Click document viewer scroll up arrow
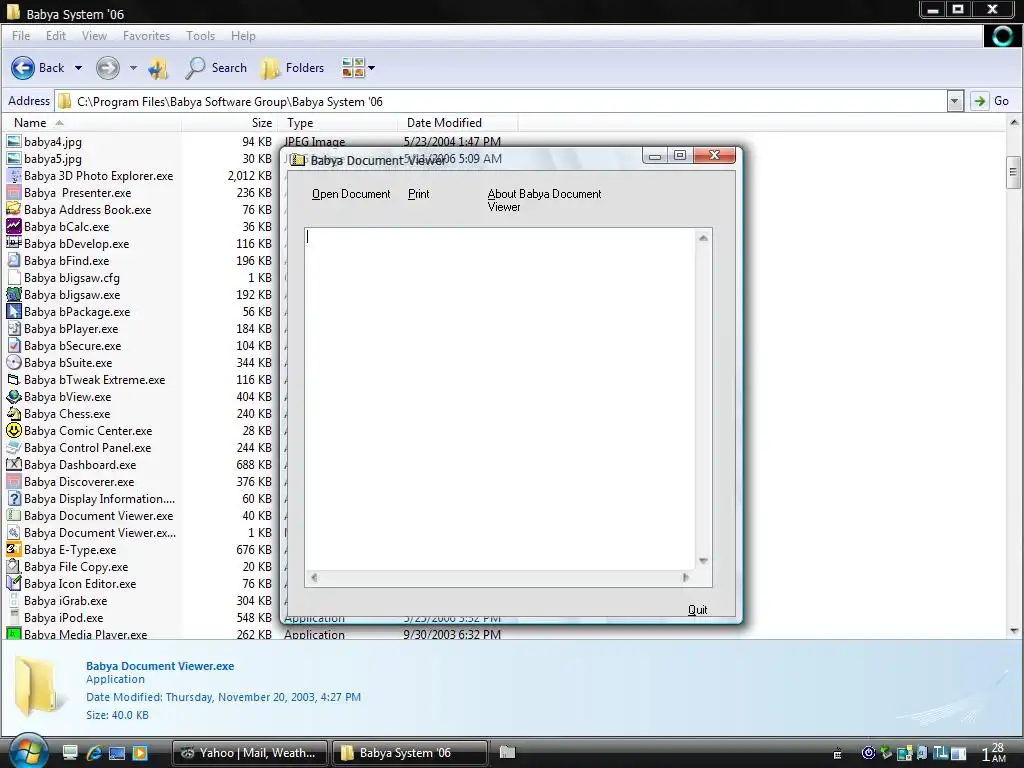Image resolution: width=1024 pixels, height=768 pixels. tap(703, 238)
